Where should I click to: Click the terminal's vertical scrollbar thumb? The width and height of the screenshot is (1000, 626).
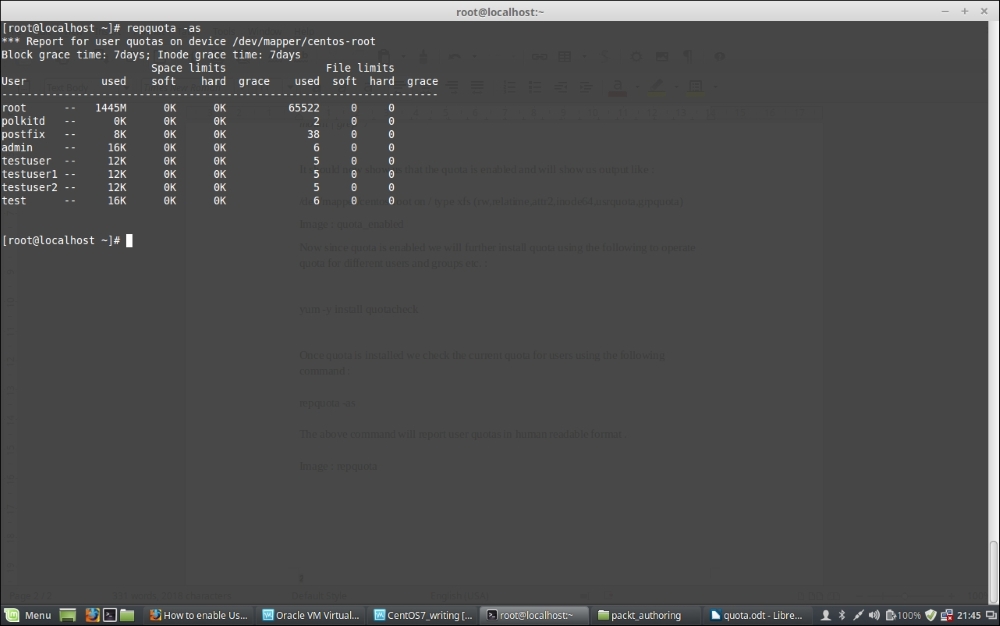point(993,571)
